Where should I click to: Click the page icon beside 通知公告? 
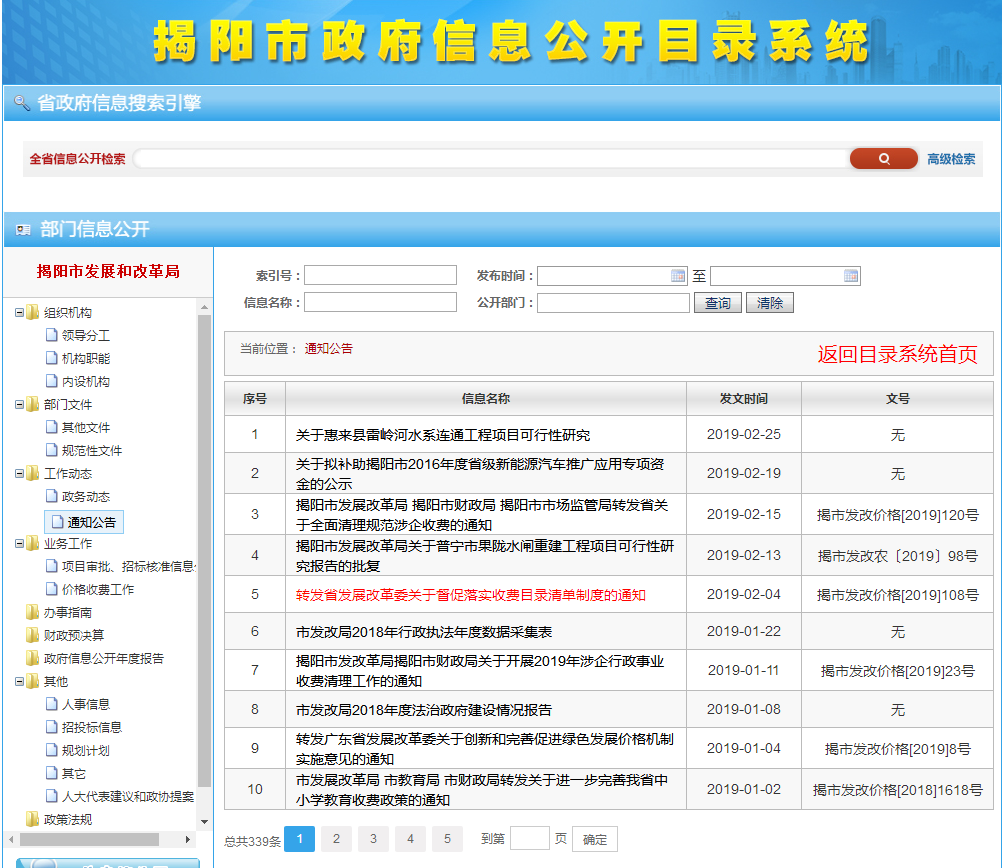[x=58, y=522]
